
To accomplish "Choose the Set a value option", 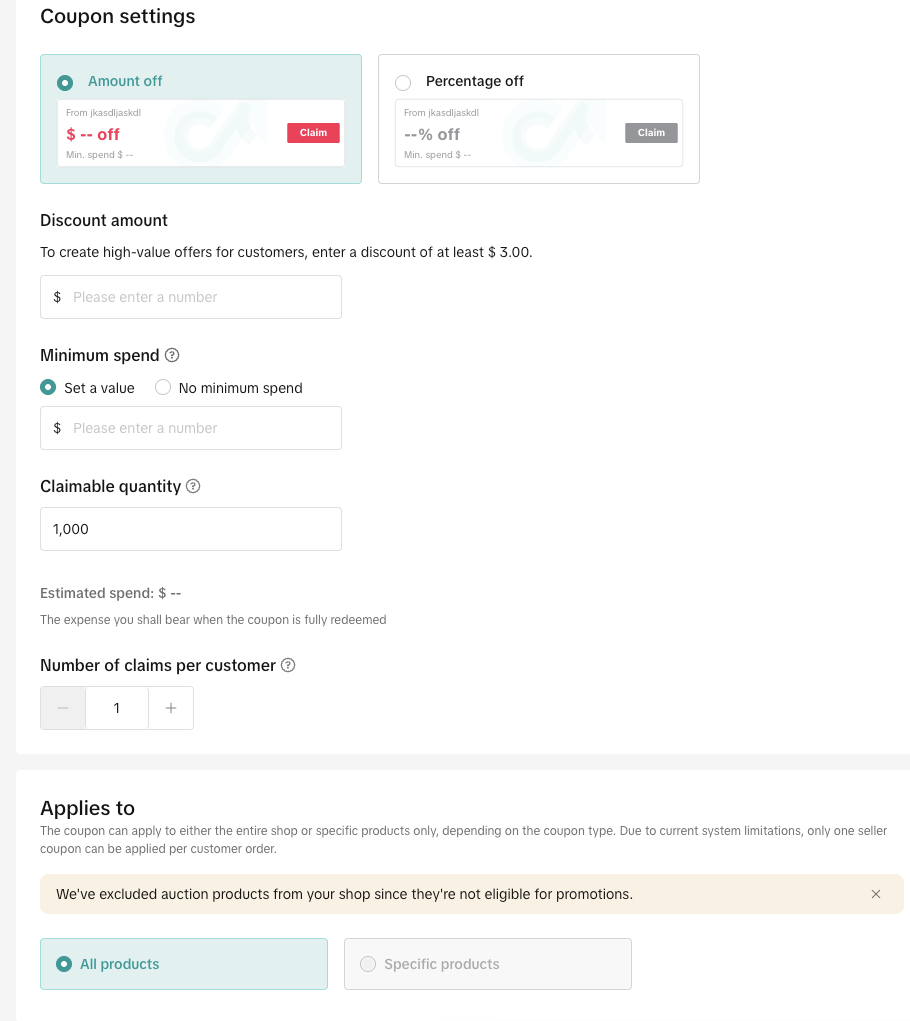I will [48, 388].
